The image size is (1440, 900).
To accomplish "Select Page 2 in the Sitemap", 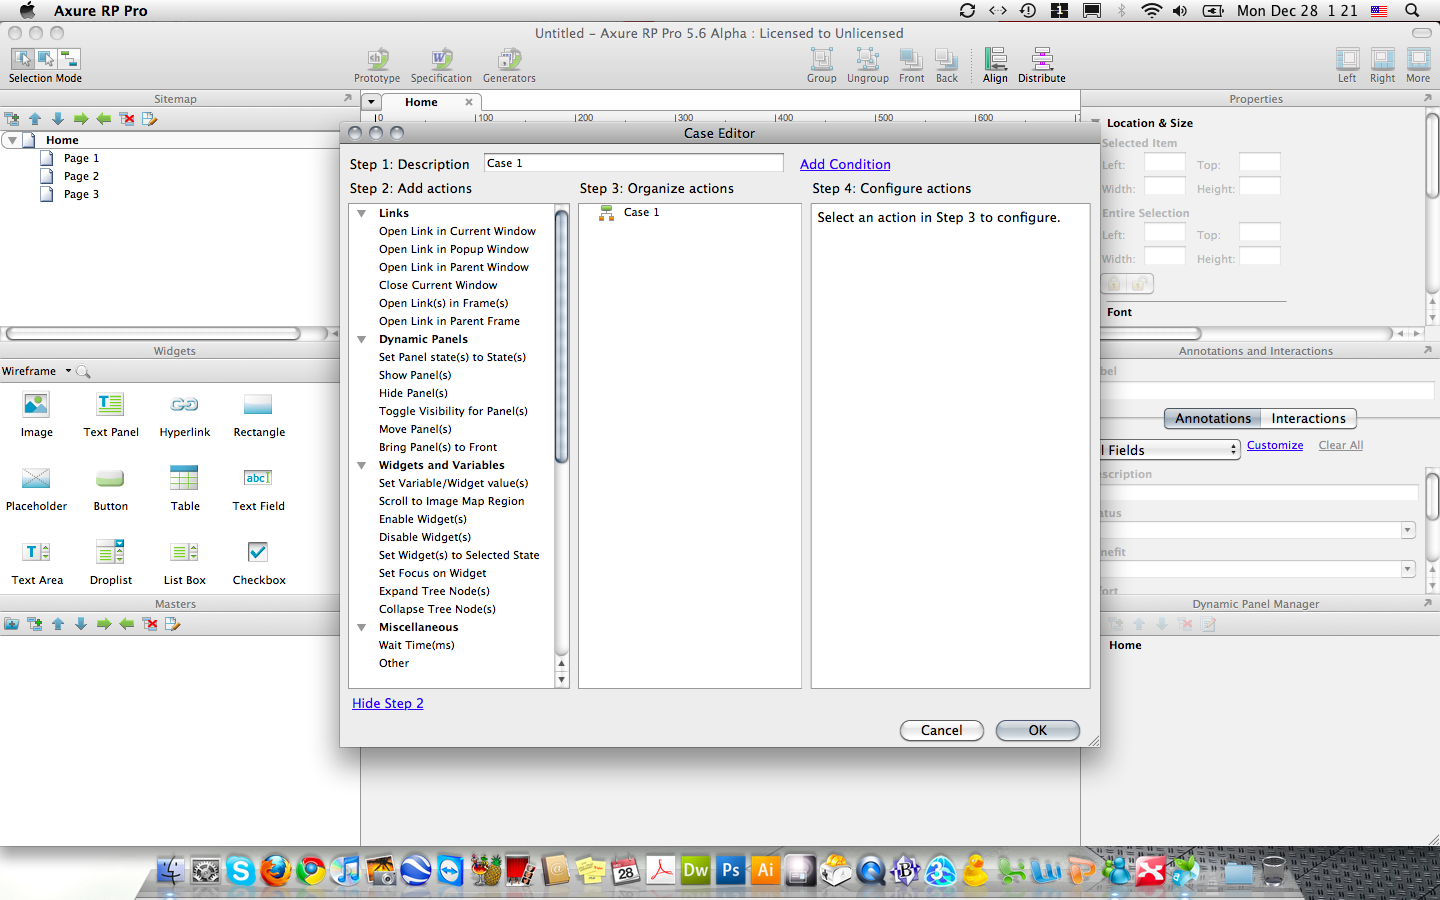I will (x=81, y=177).
